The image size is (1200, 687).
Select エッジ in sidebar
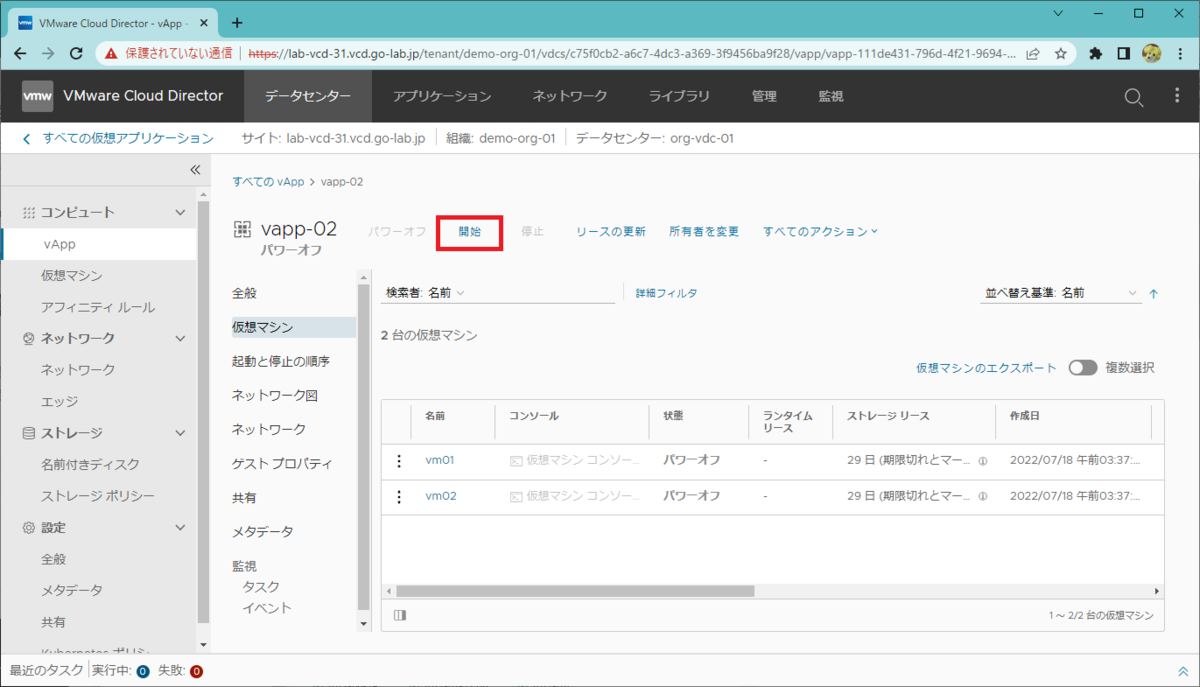click(x=59, y=401)
